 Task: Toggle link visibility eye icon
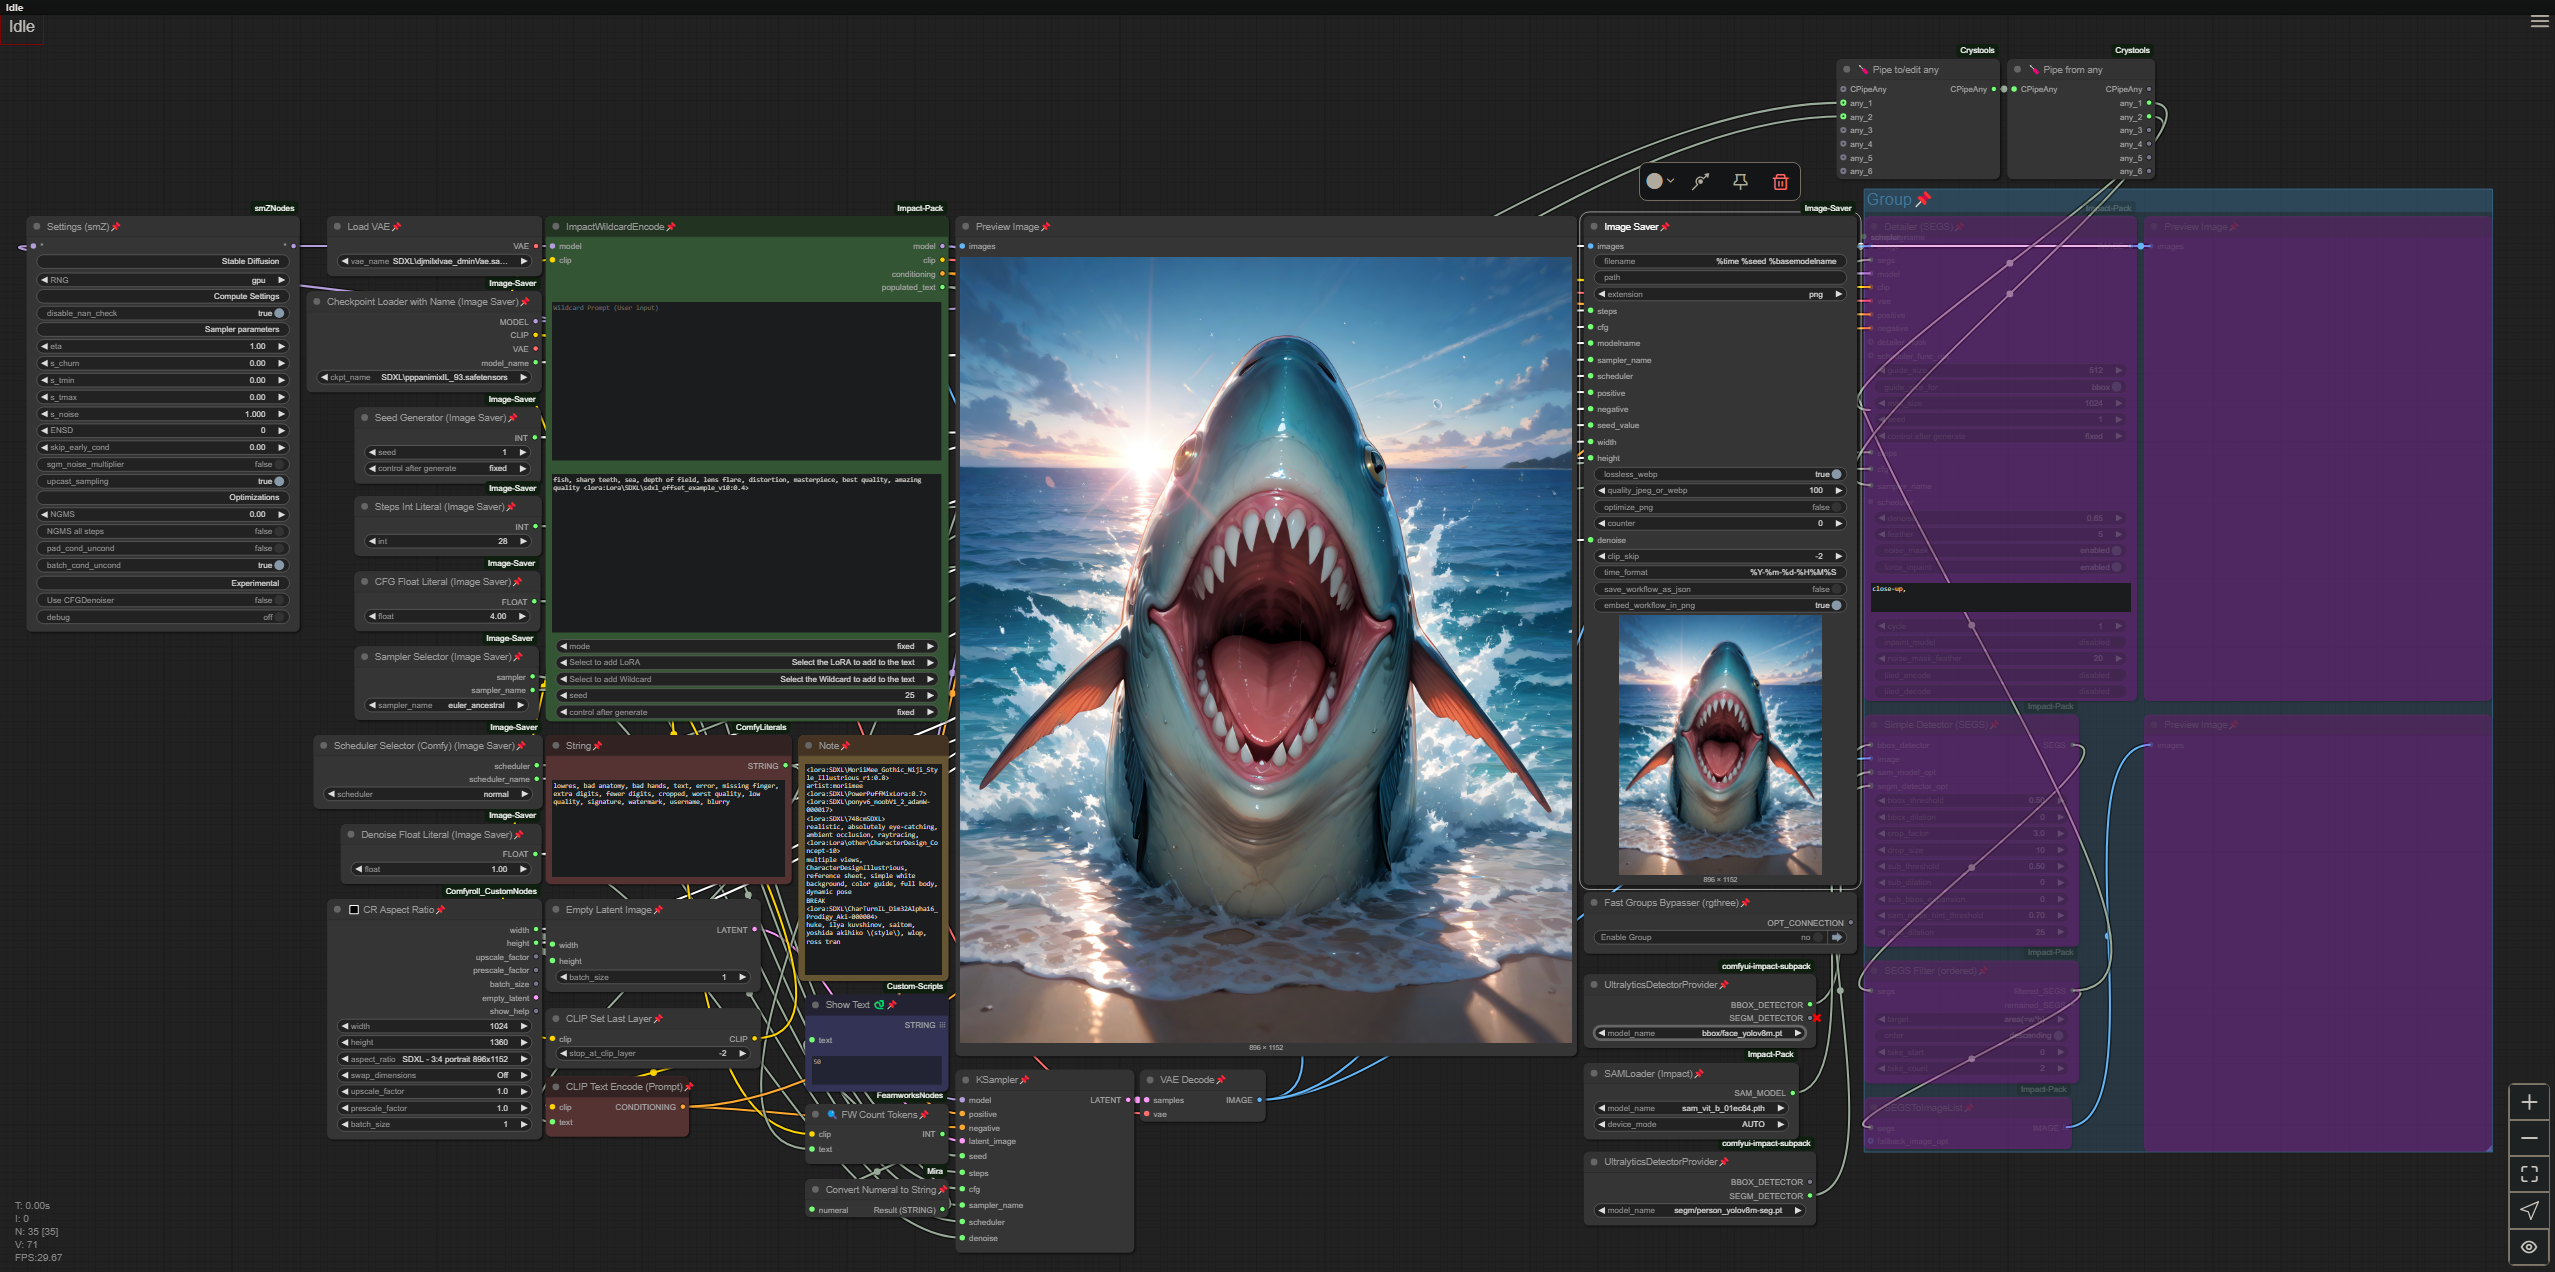tap(2529, 1247)
